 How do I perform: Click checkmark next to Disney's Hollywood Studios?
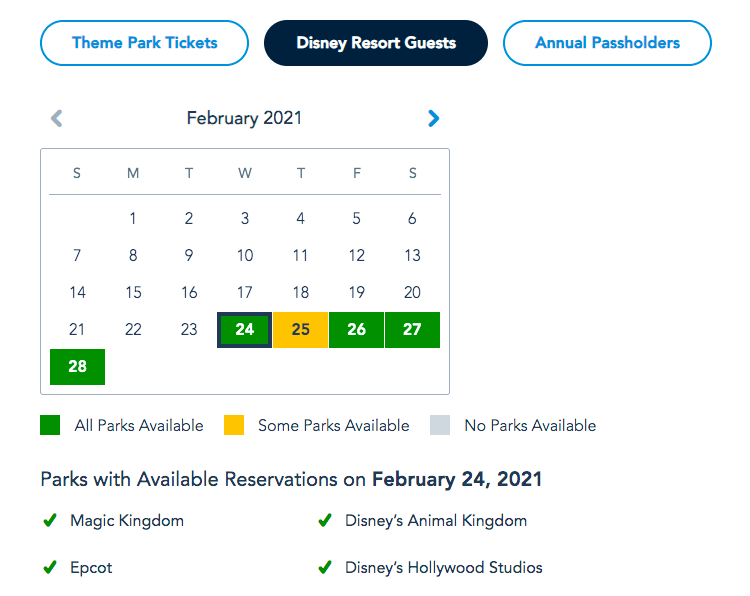tap(324, 568)
